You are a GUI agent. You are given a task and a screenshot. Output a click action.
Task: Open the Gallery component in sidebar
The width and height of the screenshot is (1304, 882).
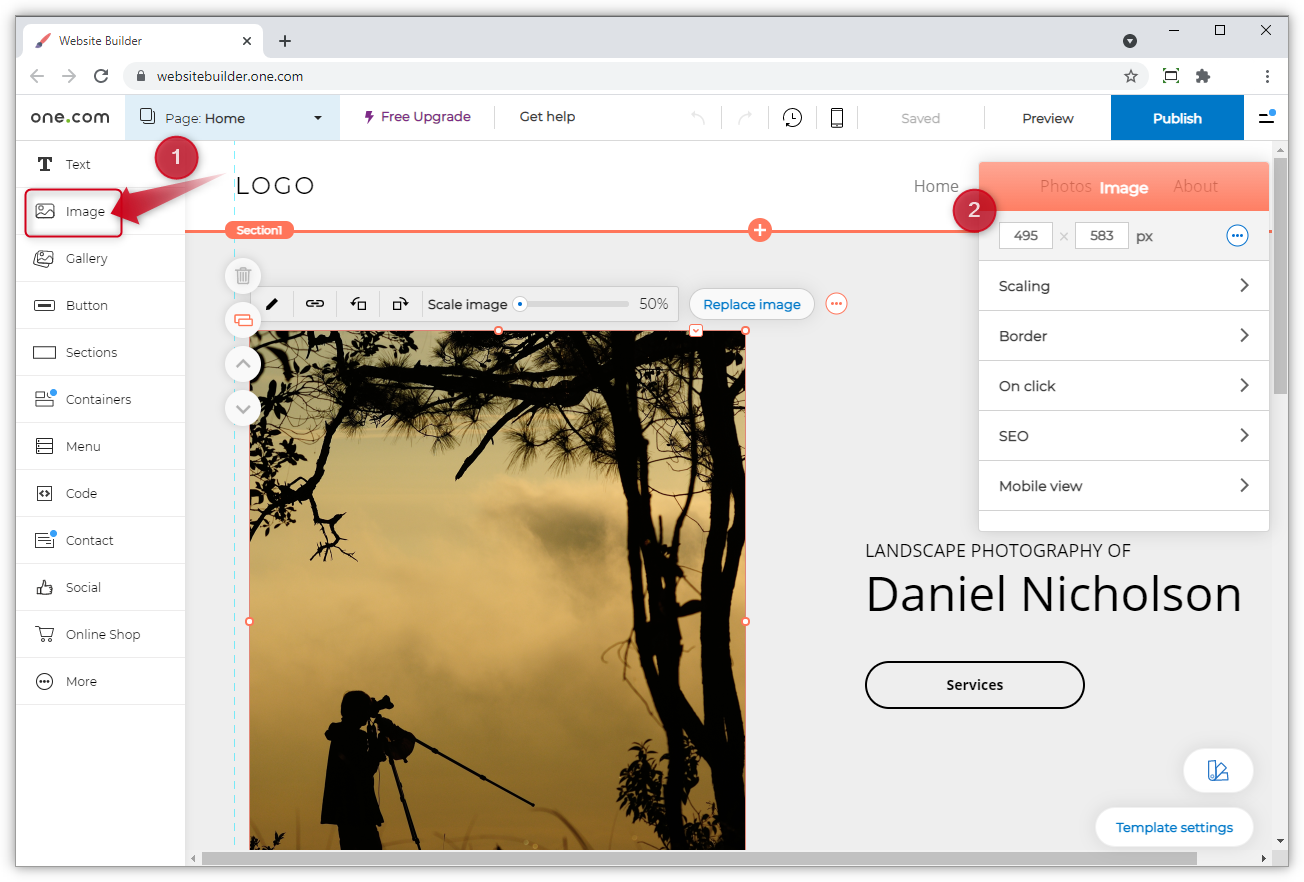pyautogui.click(x=100, y=258)
